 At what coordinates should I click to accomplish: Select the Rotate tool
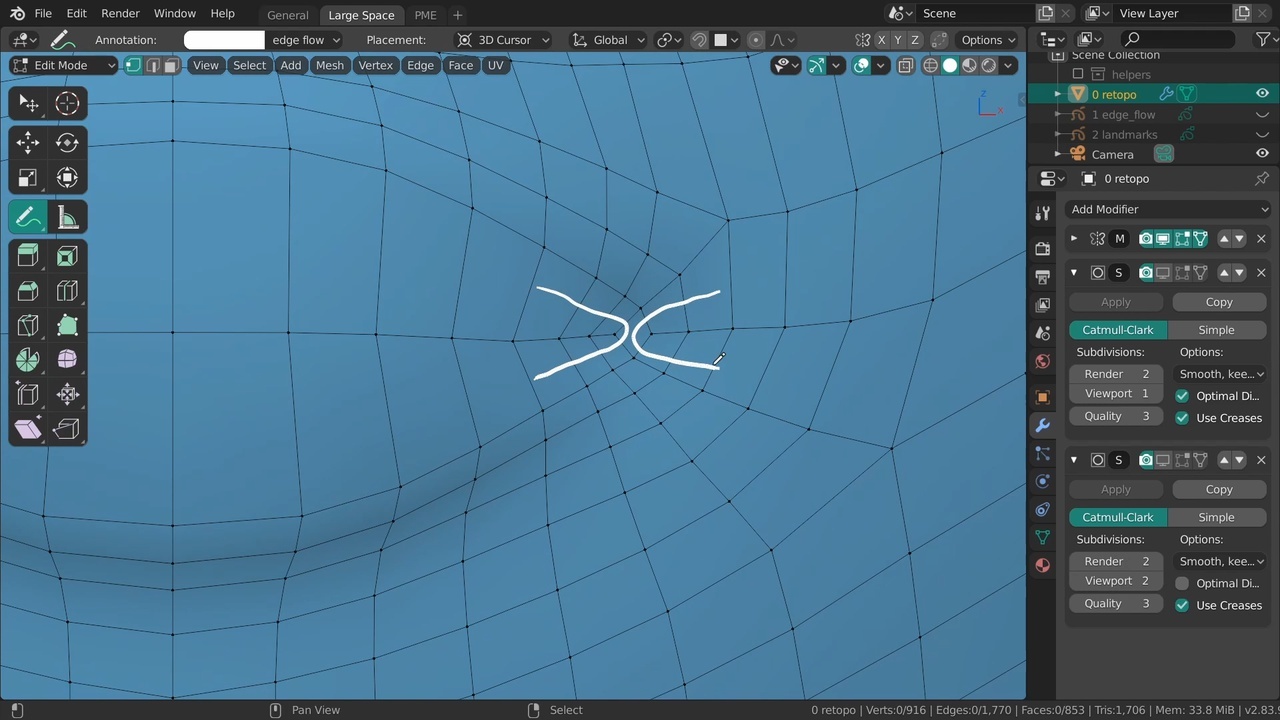pos(67,142)
